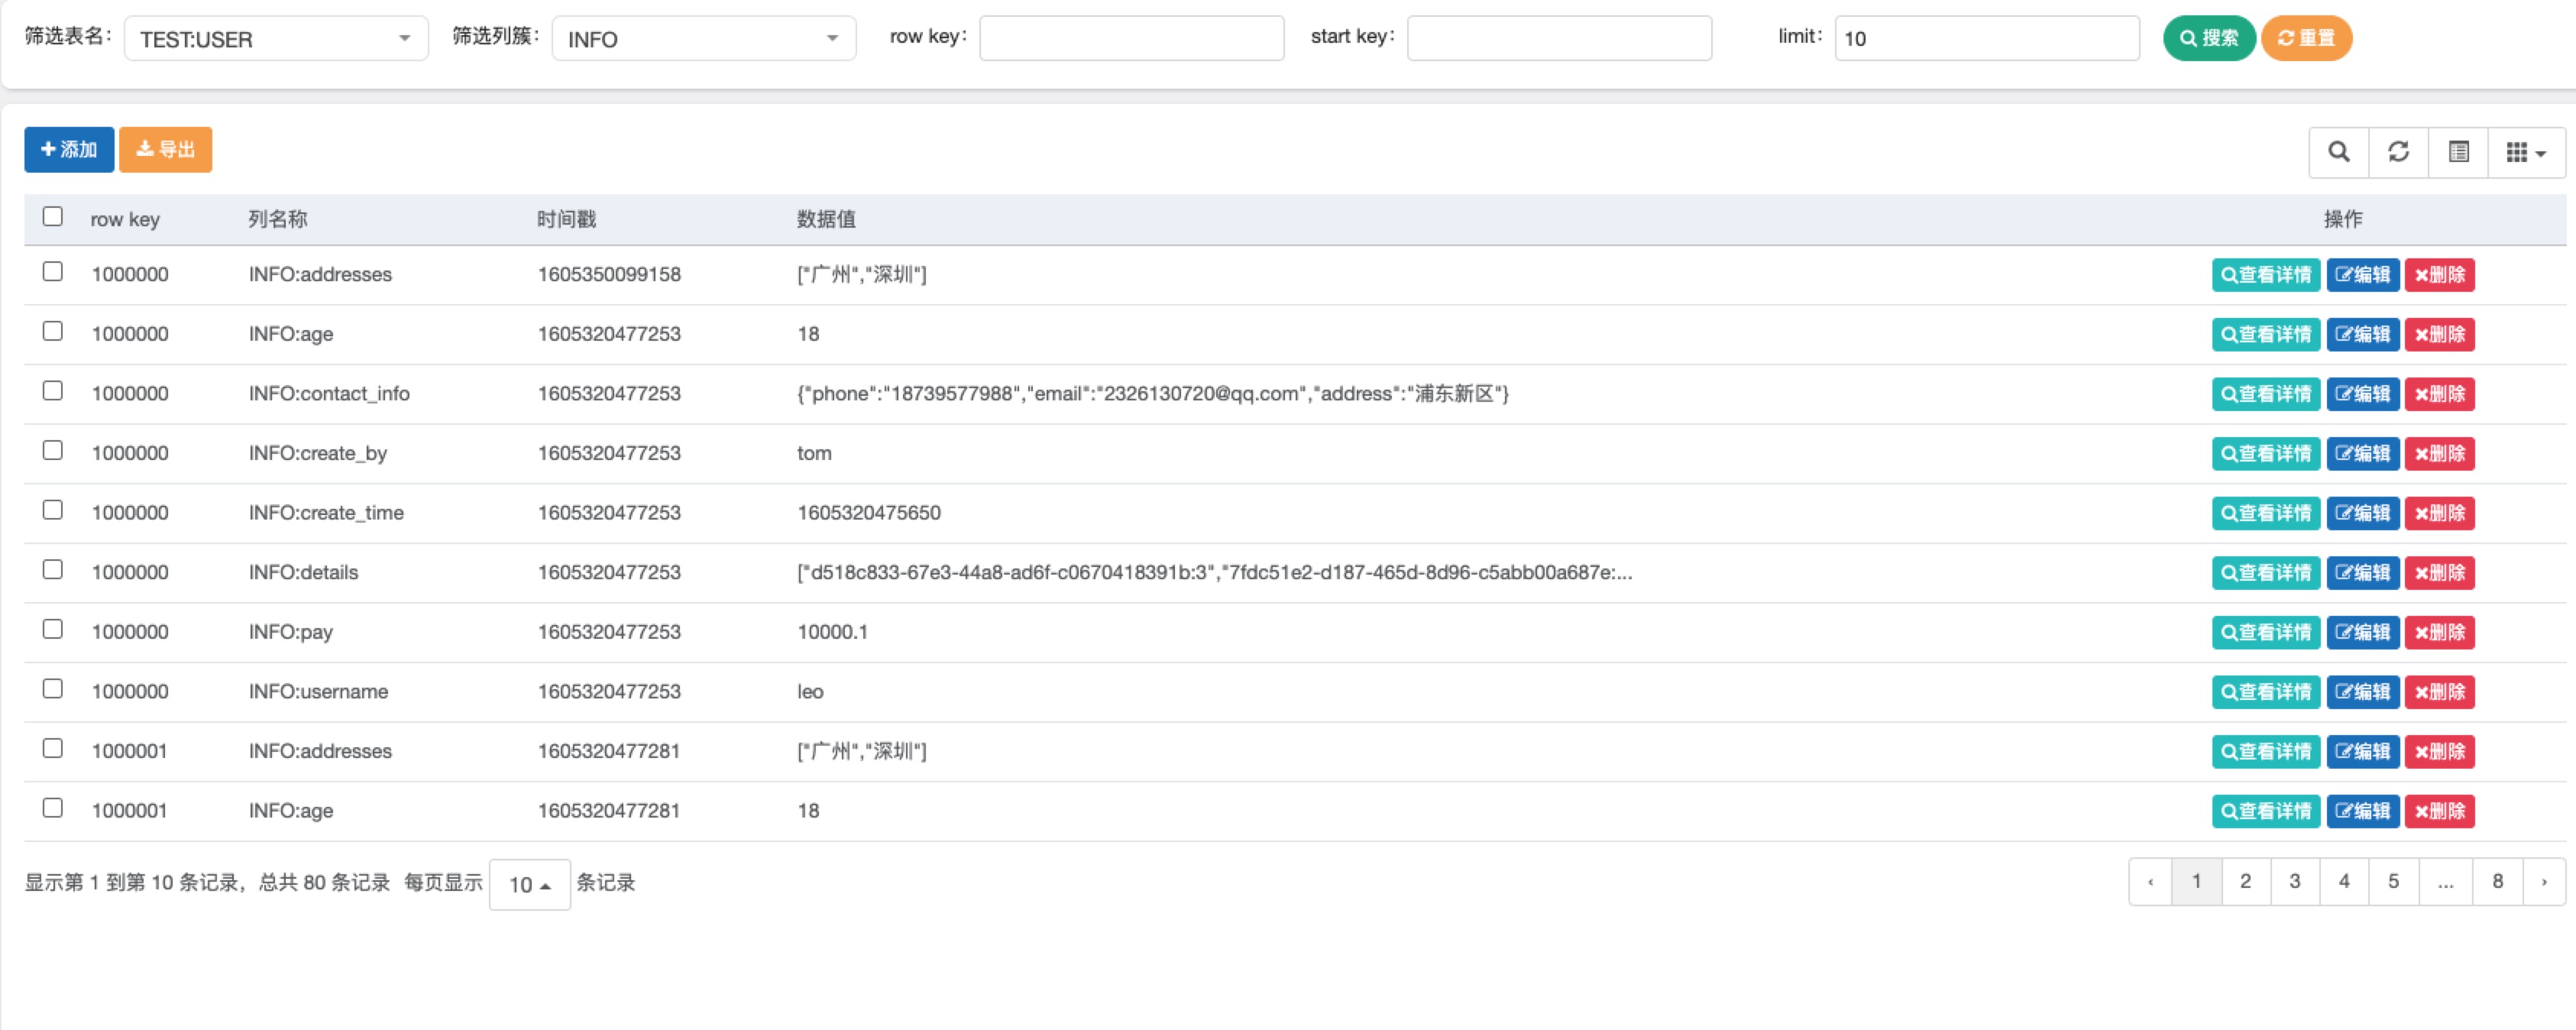
Task: Go to page 3 in pagination
Action: tap(2294, 881)
